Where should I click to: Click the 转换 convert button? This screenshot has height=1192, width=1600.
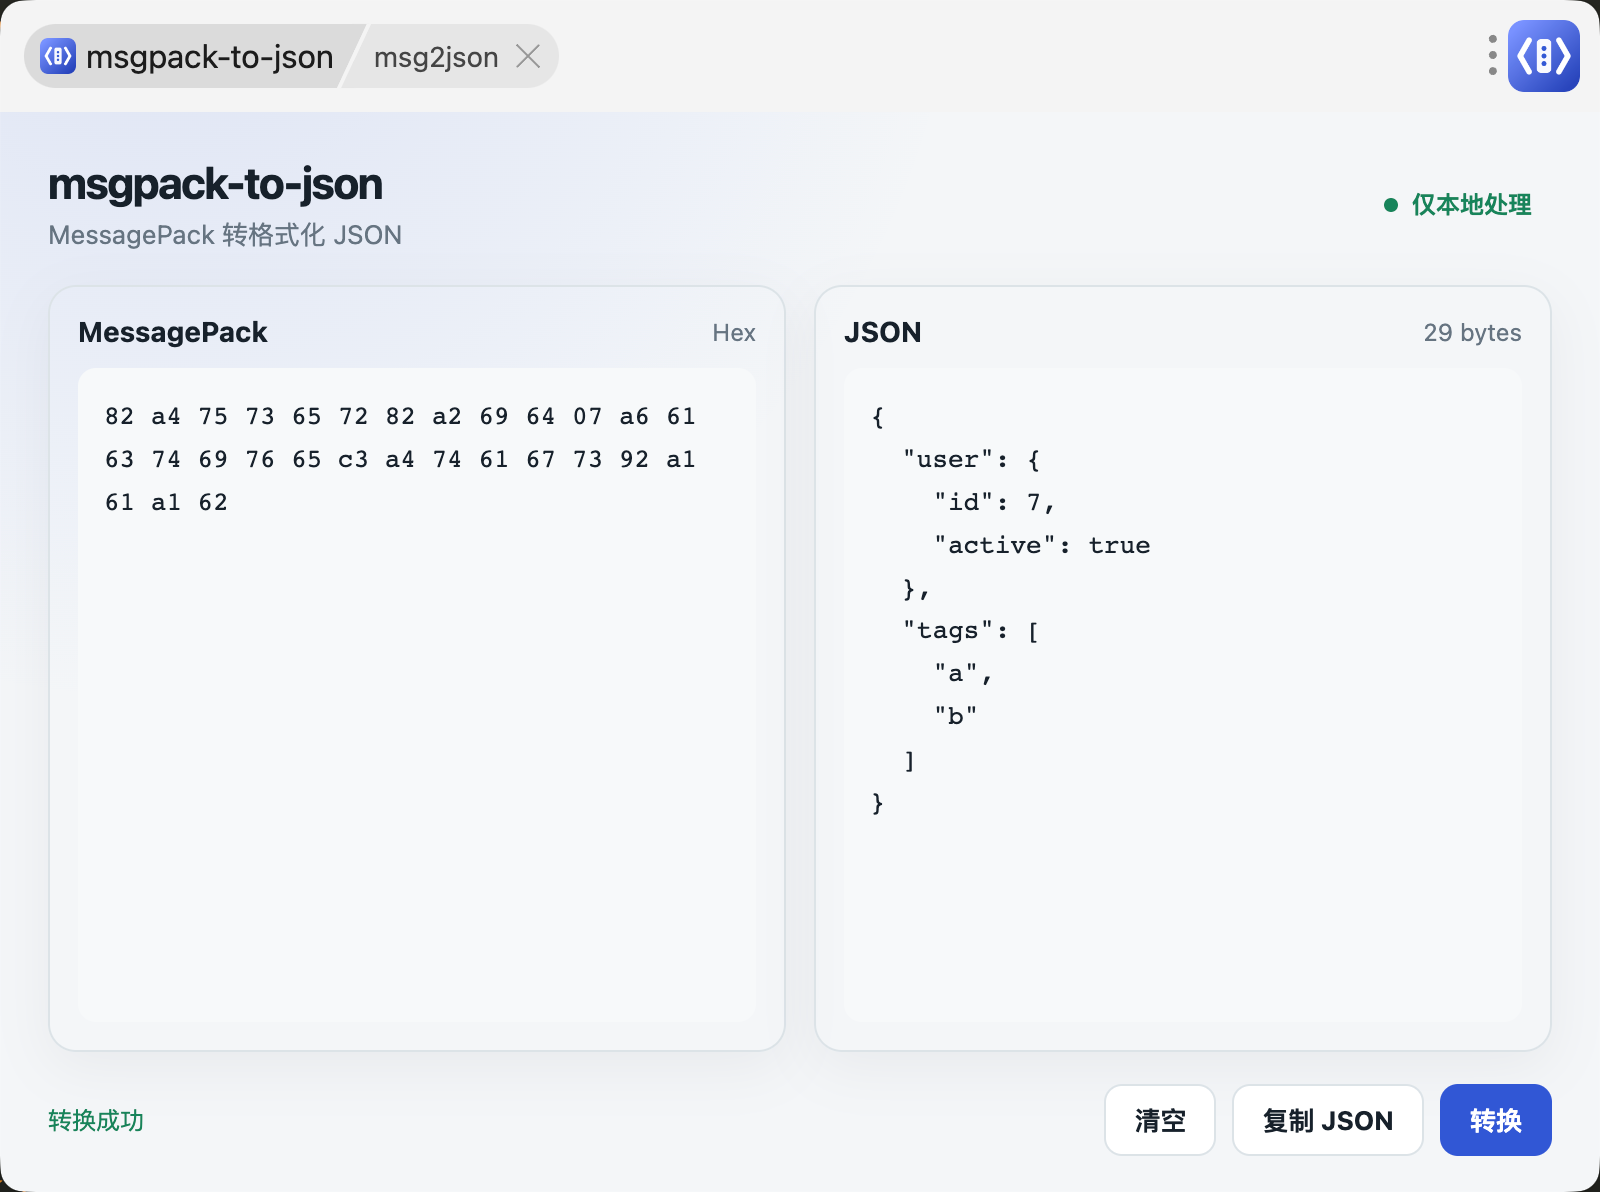pos(1495,1120)
